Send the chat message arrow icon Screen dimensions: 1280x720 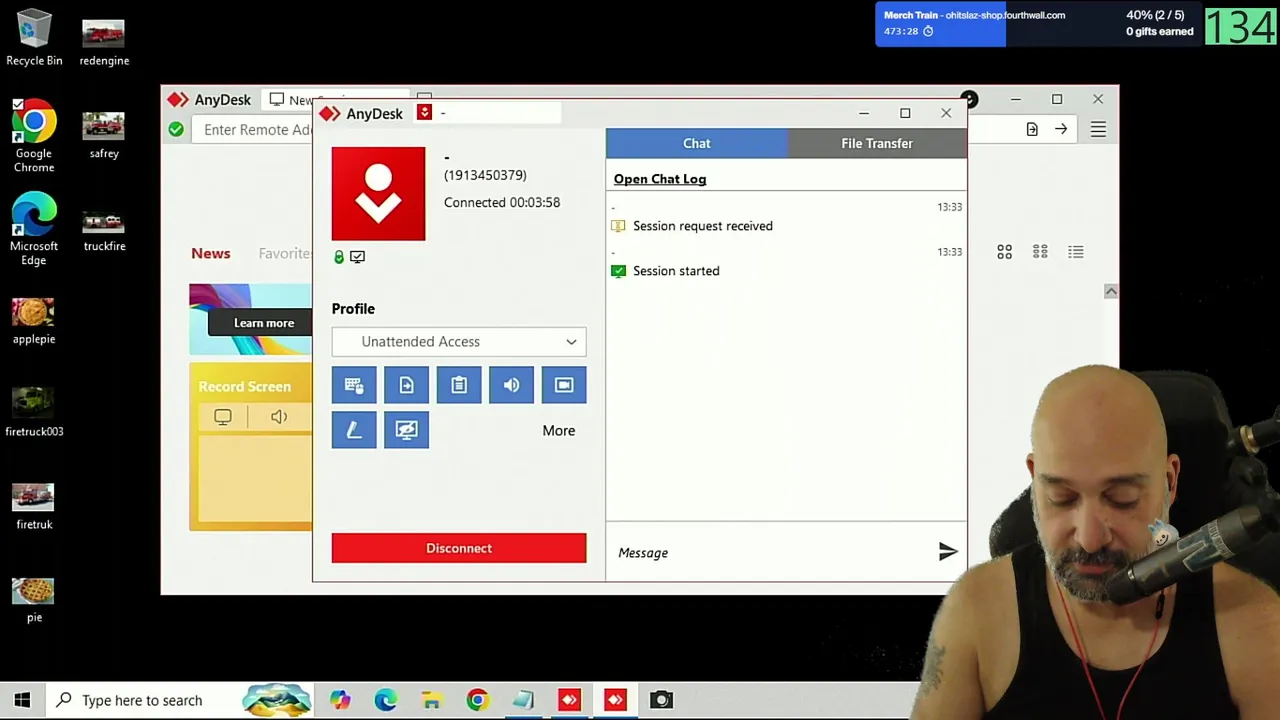pos(948,551)
